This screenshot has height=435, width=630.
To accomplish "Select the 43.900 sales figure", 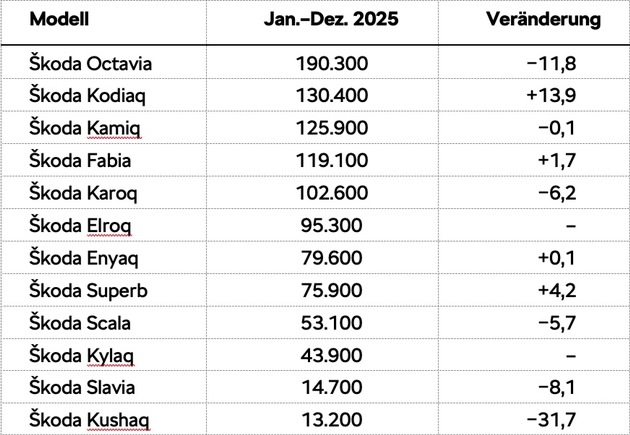I will (x=333, y=356).
